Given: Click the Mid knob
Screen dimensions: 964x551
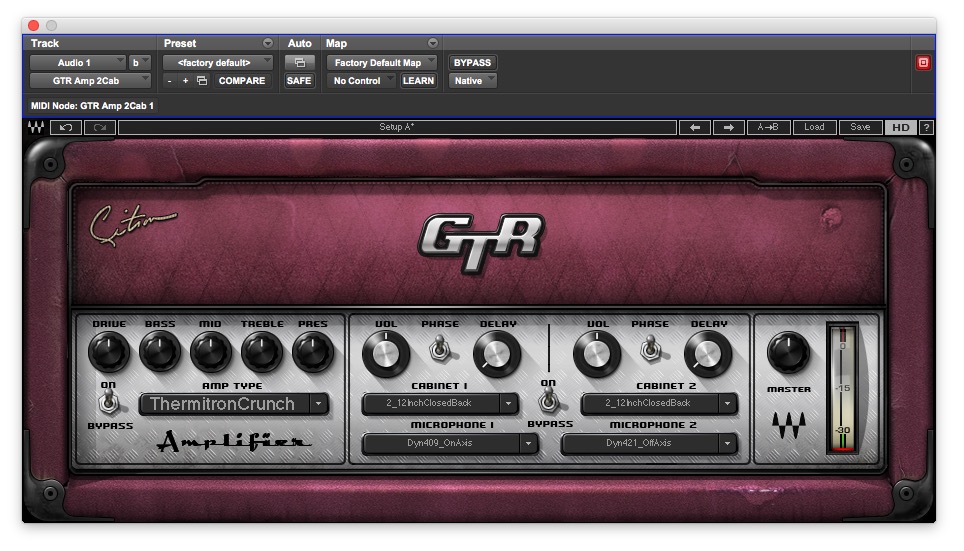Looking at the screenshot, I should click(x=211, y=352).
